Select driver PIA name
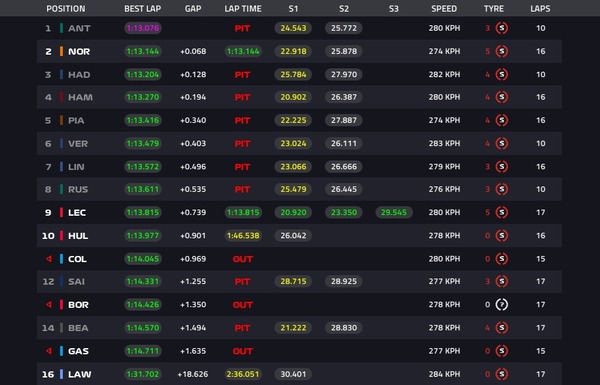The width and height of the screenshot is (600, 385). (x=76, y=121)
